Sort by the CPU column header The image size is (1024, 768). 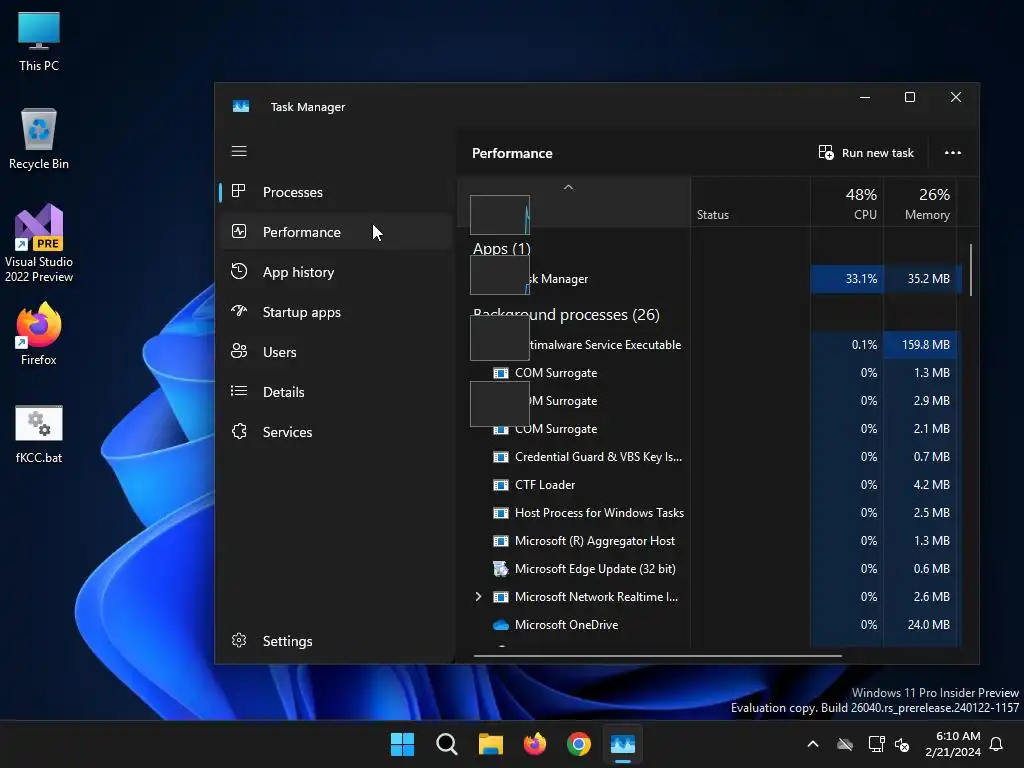847,202
